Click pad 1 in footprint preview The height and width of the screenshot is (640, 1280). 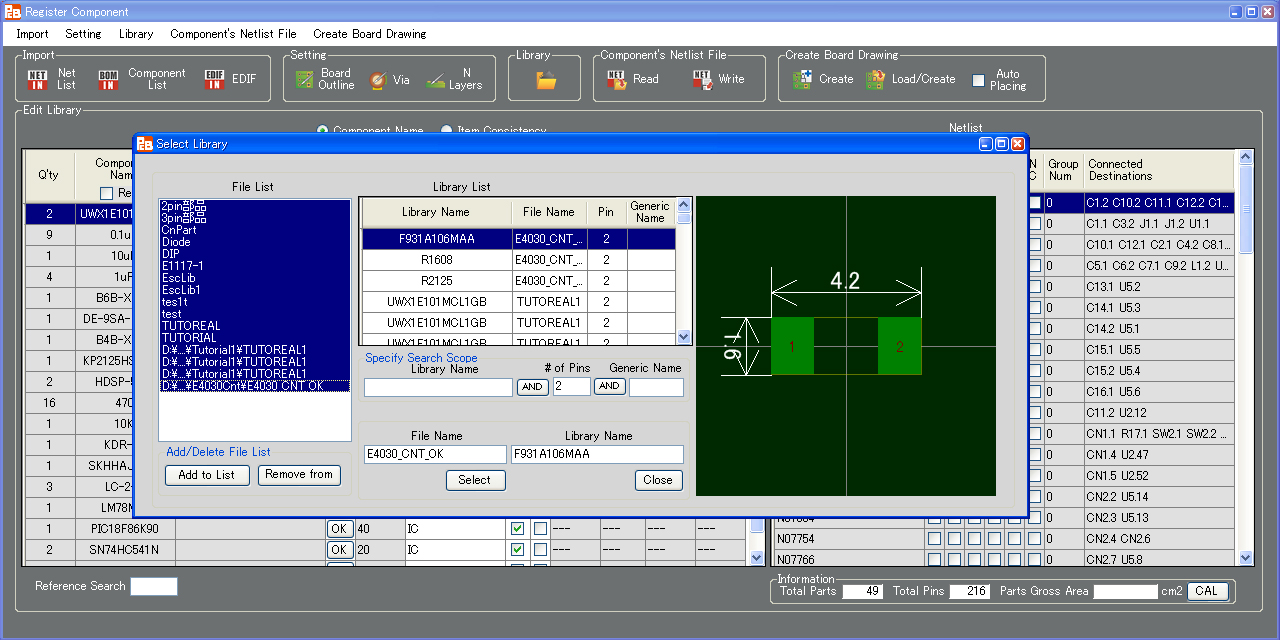click(x=792, y=347)
